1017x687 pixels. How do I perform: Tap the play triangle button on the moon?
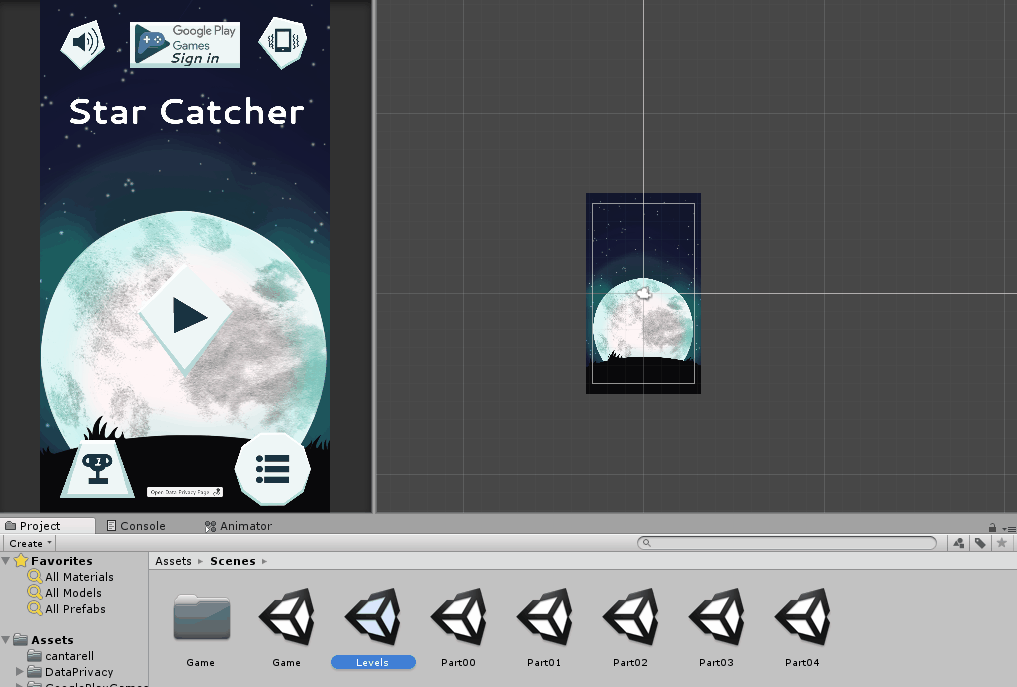coord(186,318)
